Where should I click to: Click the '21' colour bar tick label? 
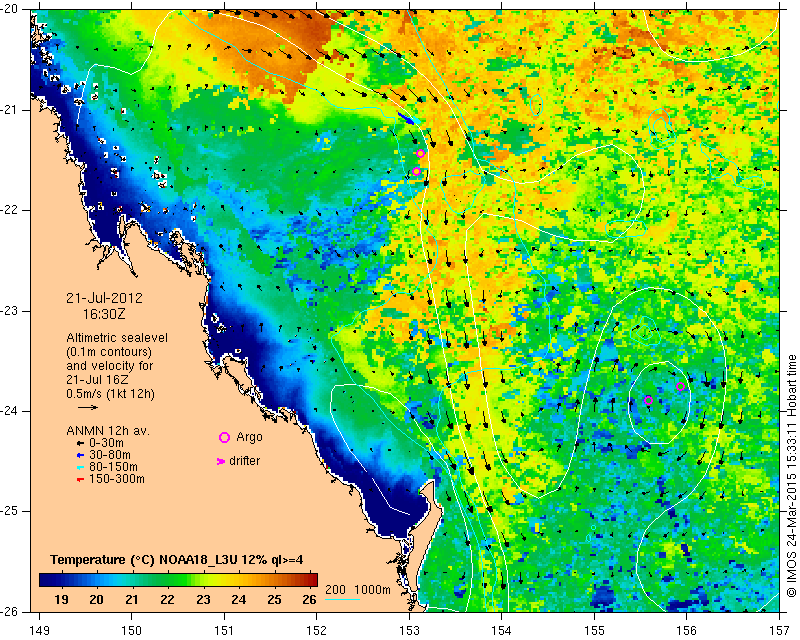coord(132,600)
